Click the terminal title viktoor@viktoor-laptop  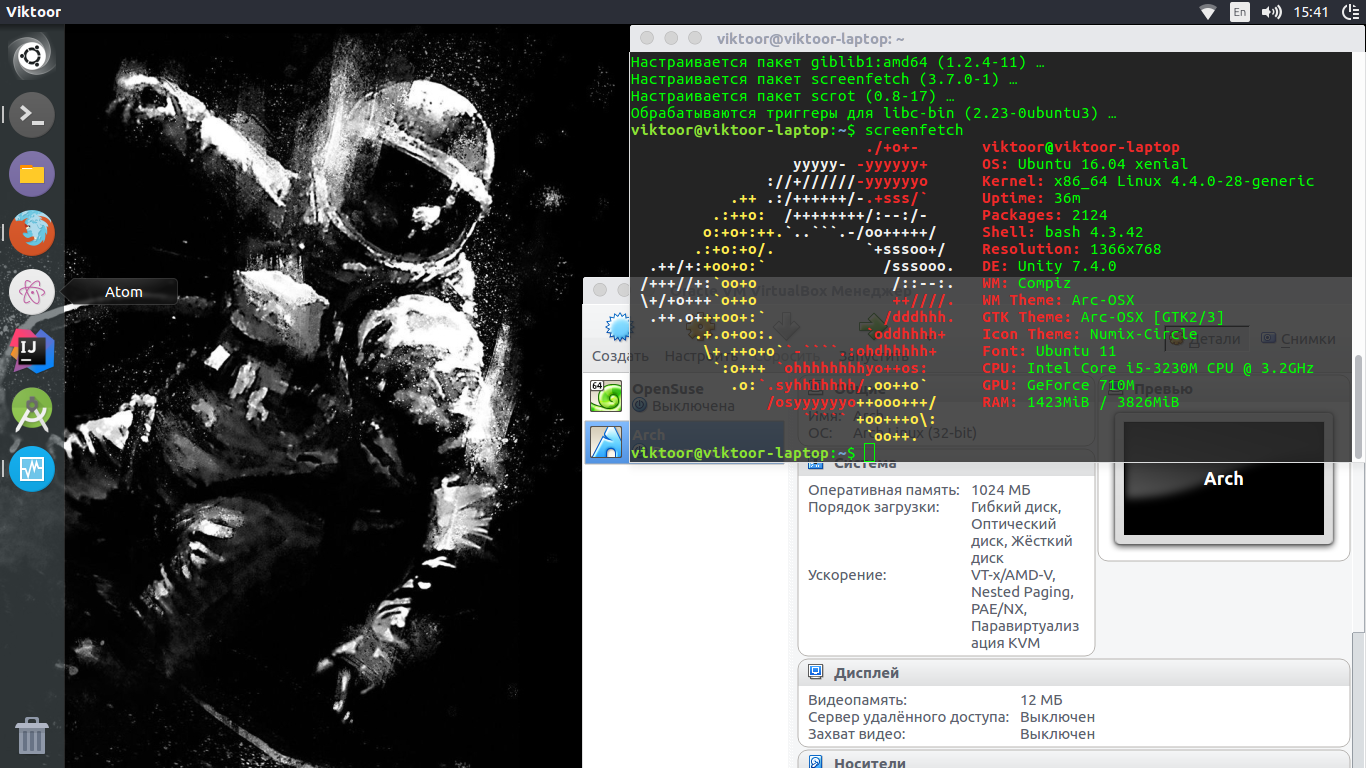811,39
